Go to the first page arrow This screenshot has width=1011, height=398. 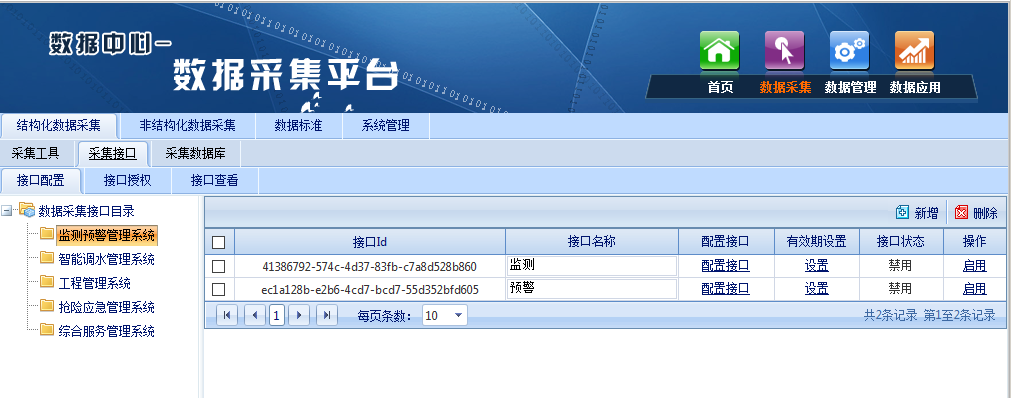point(226,315)
